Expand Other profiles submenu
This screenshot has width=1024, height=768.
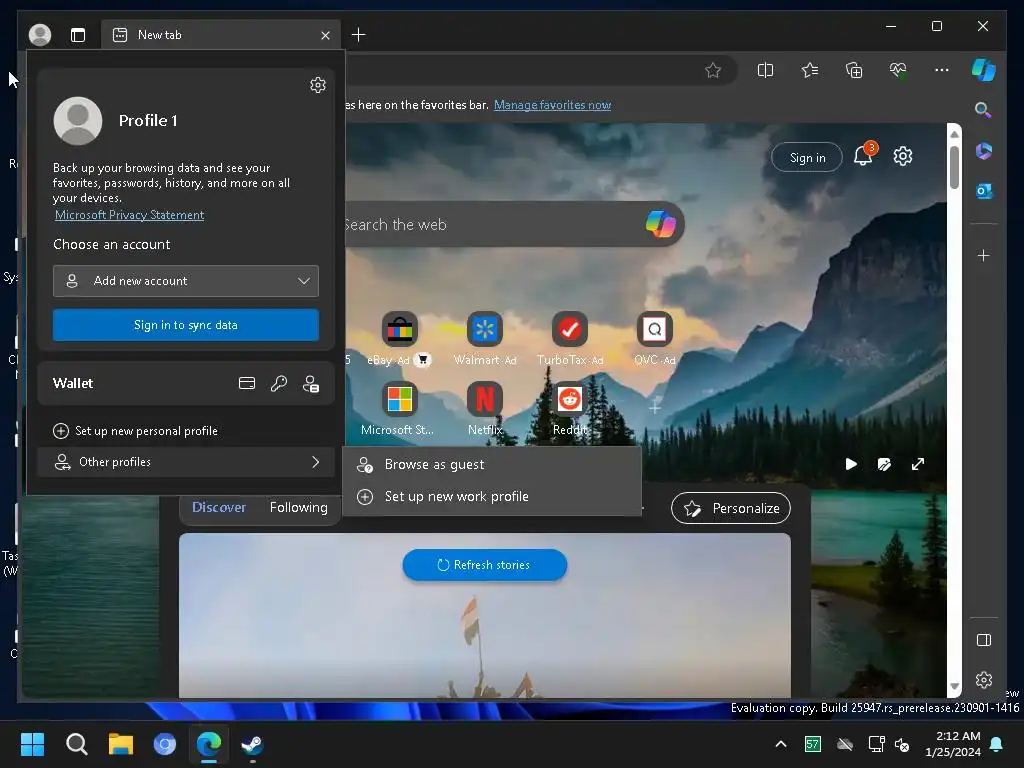[x=186, y=462]
